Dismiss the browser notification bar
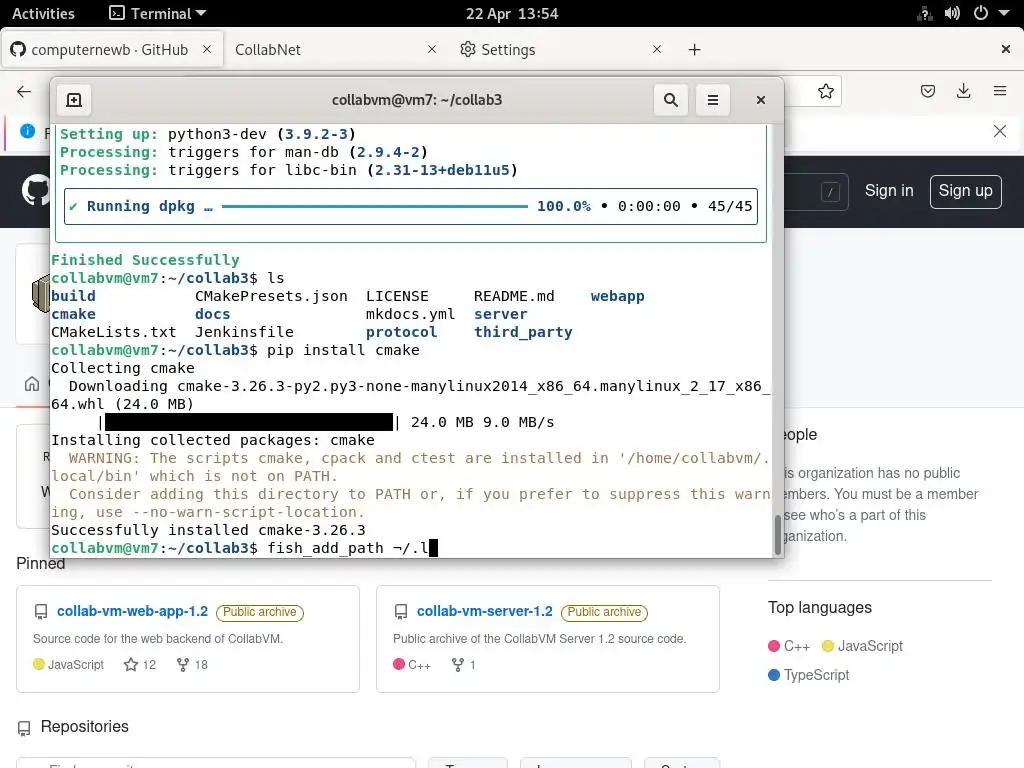The height and width of the screenshot is (768, 1024). tap(999, 131)
